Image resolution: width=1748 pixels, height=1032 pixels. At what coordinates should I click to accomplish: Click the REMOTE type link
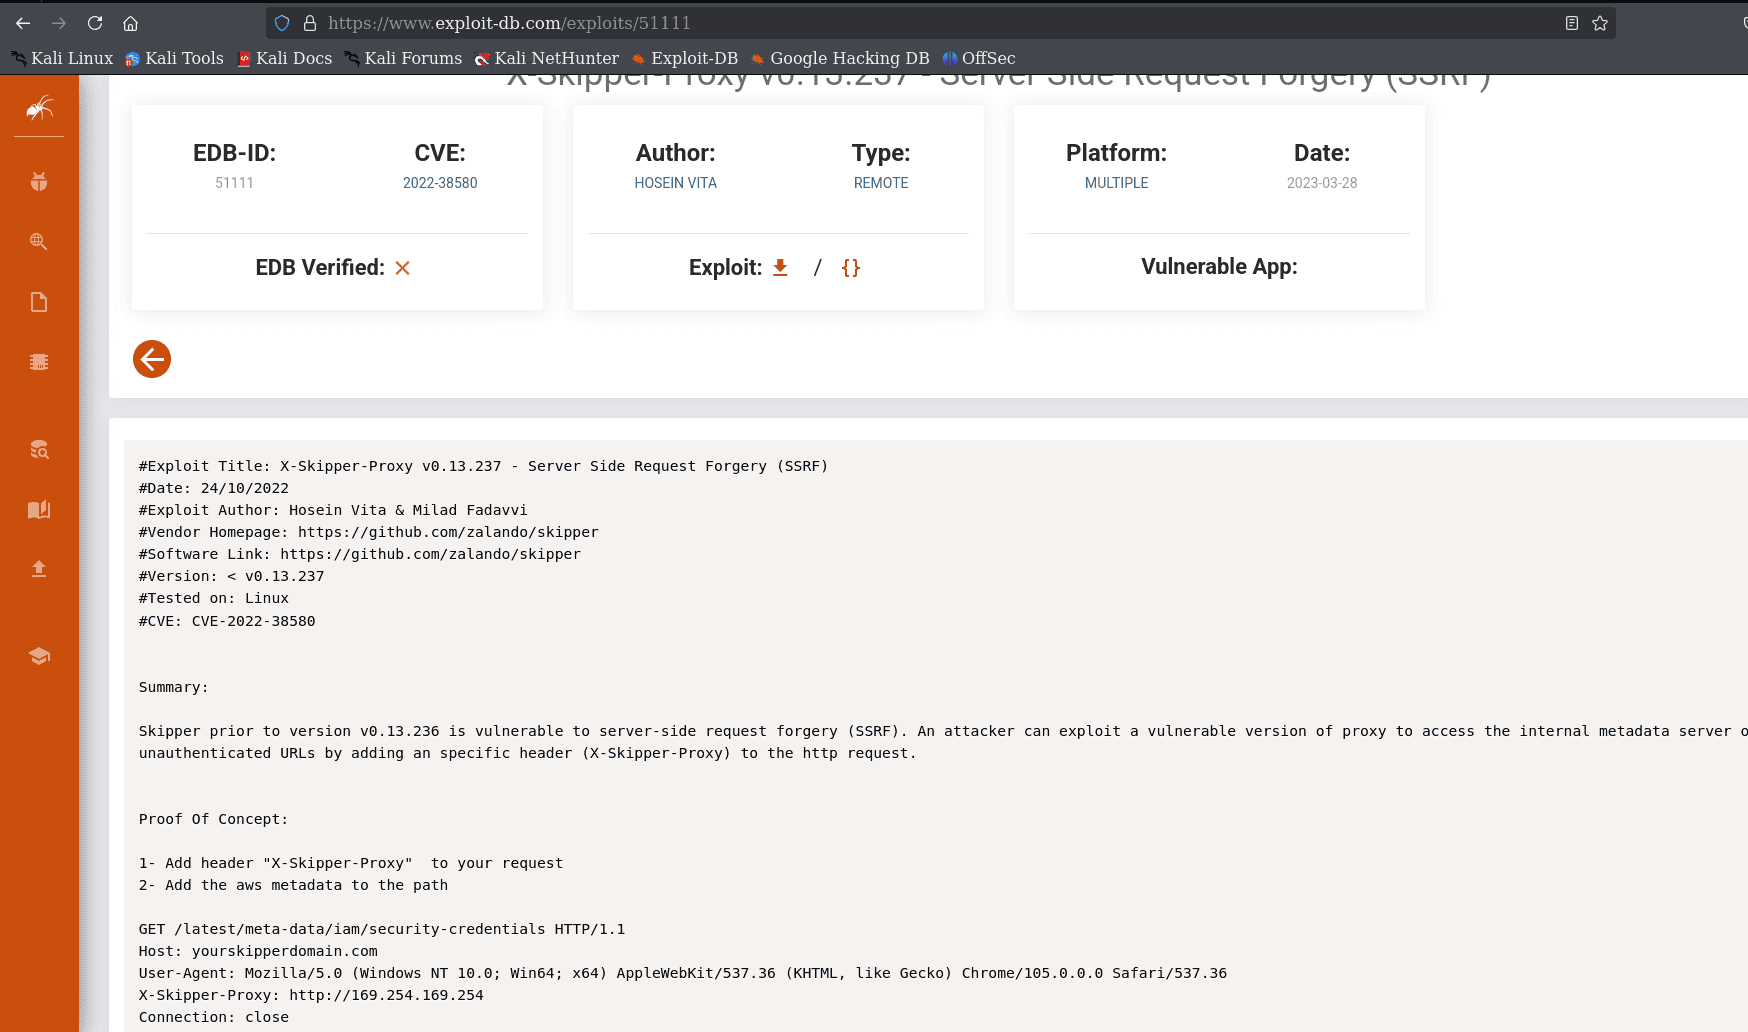tap(881, 183)
